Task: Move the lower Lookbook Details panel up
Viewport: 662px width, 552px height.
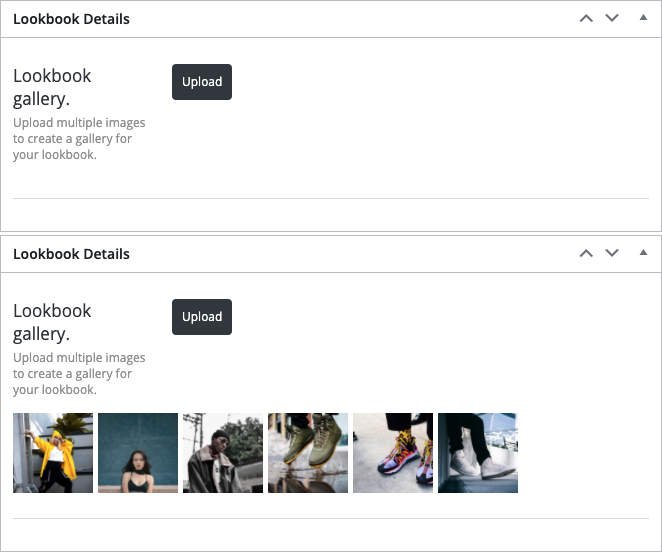Action: (x=586, y=254)
